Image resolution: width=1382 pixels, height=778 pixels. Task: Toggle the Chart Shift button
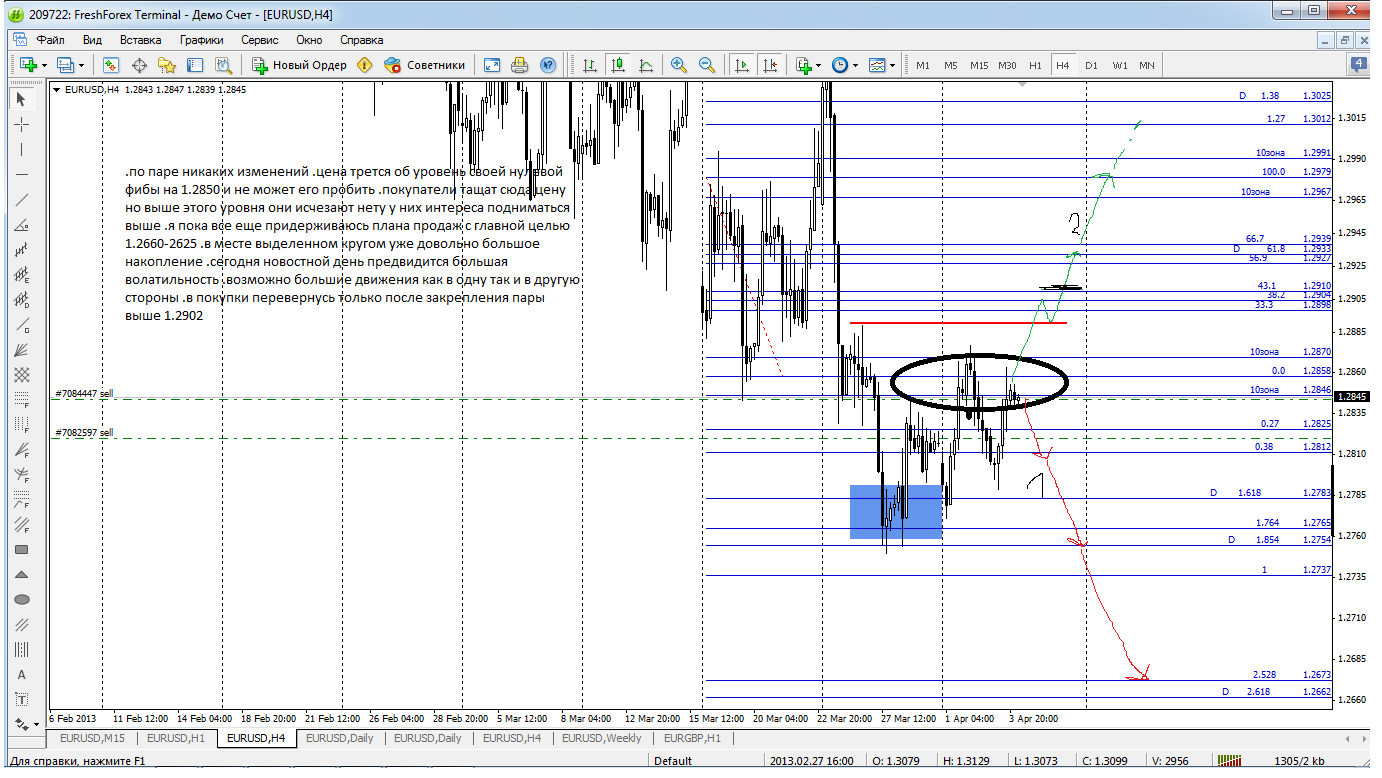pyautogui.click(x=769, y=65)
